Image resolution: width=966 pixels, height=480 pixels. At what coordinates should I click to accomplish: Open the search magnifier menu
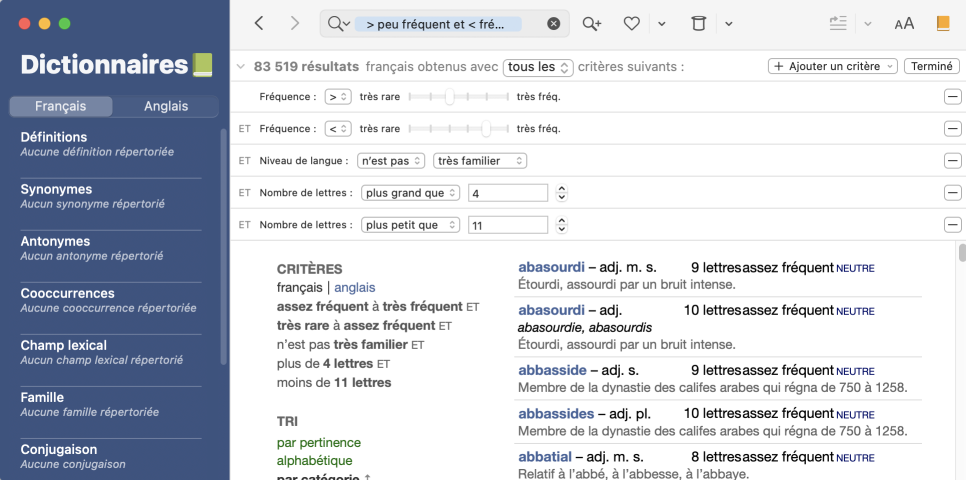[x=339, y=23]
